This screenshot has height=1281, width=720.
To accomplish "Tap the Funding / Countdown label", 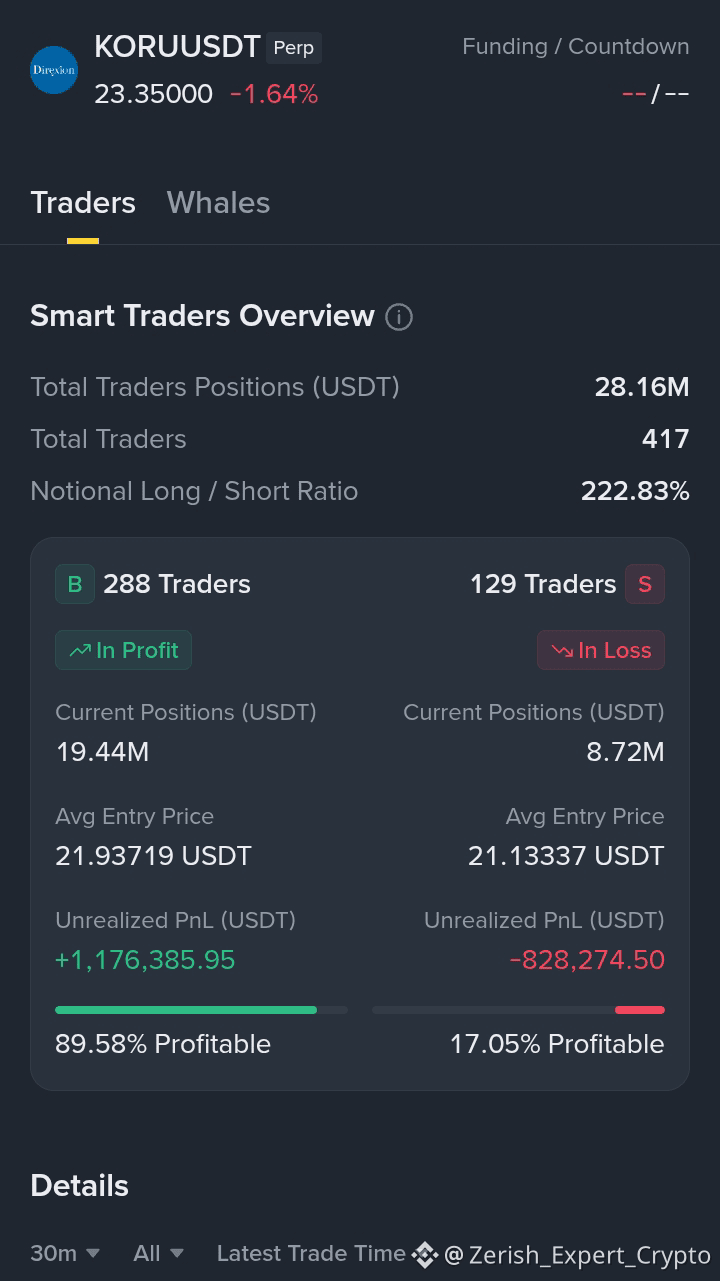I will tap(575, 47).
